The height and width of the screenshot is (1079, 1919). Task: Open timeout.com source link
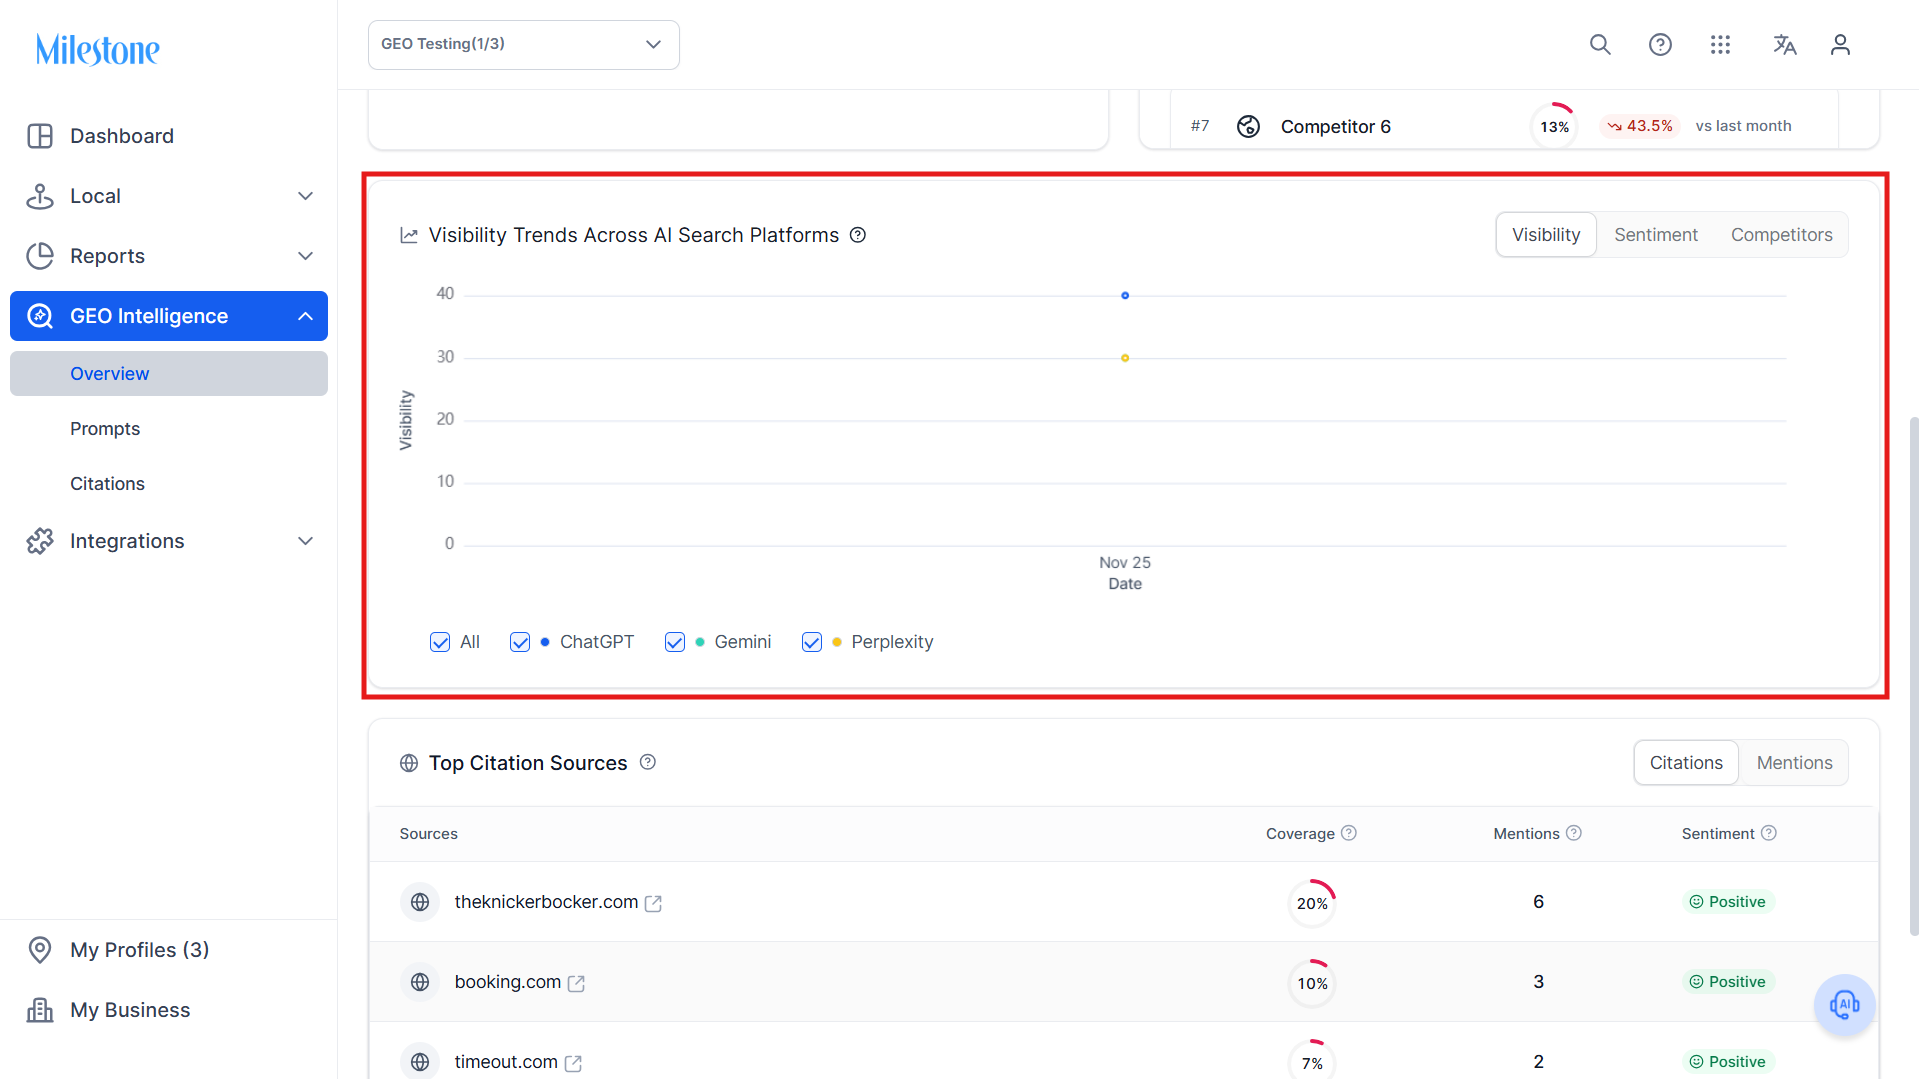click(x=506, y=1062)
